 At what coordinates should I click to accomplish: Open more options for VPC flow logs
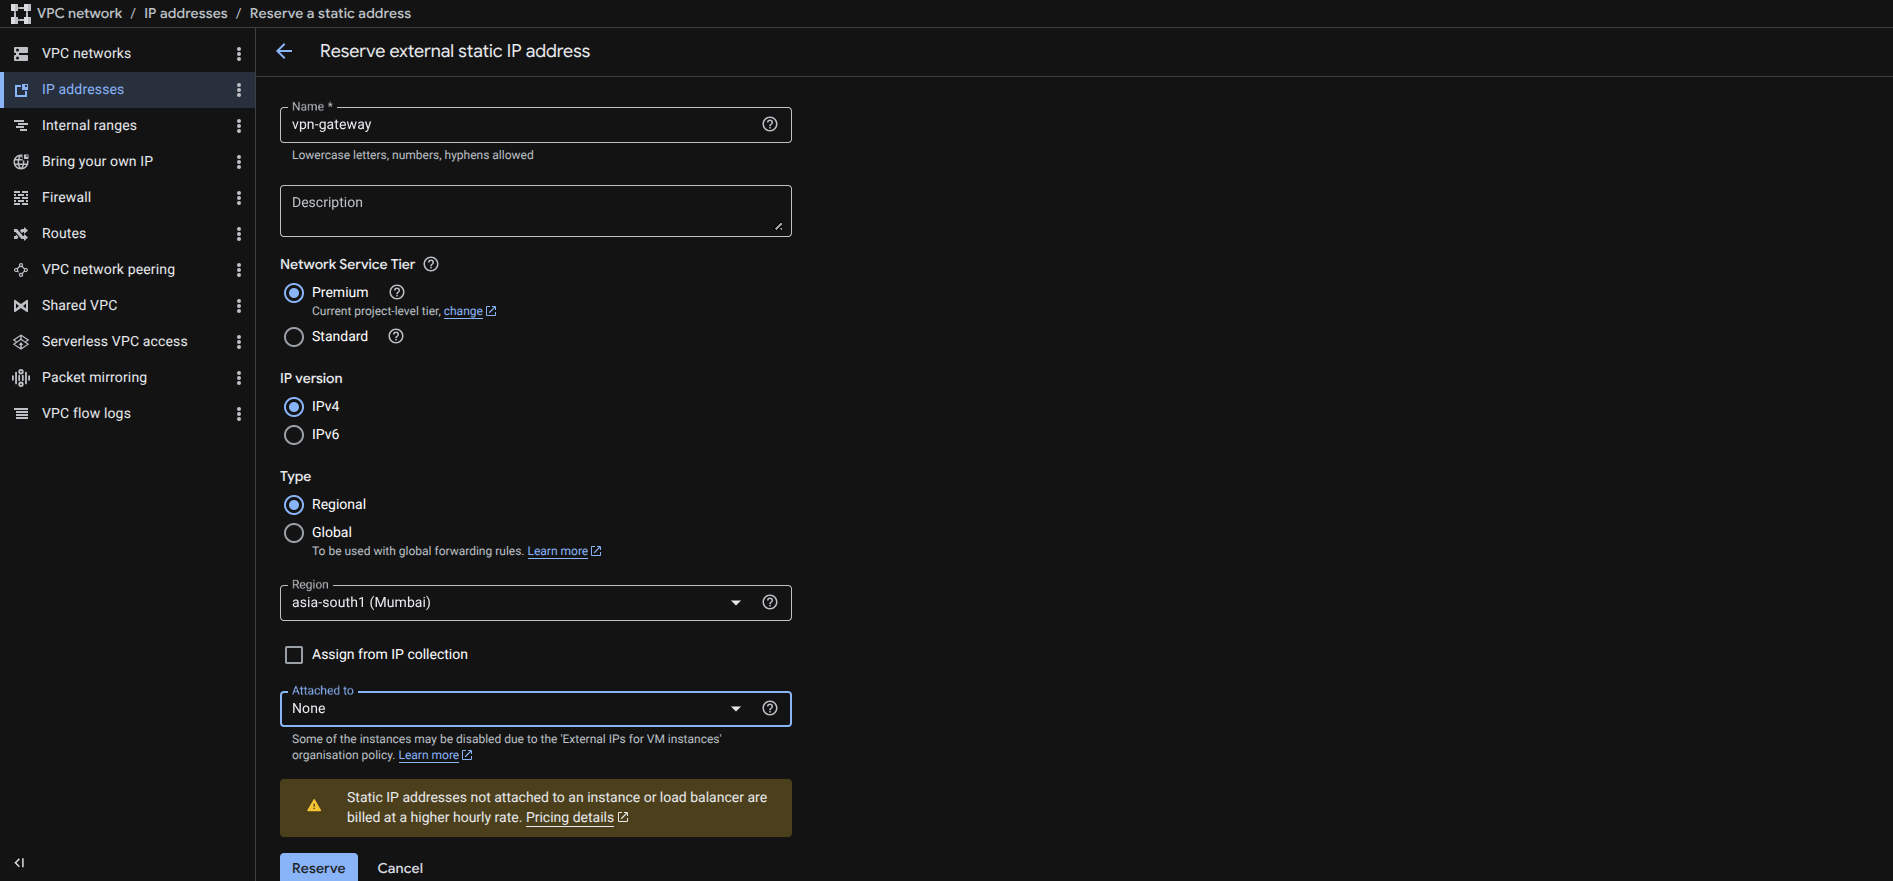[239, 414]
